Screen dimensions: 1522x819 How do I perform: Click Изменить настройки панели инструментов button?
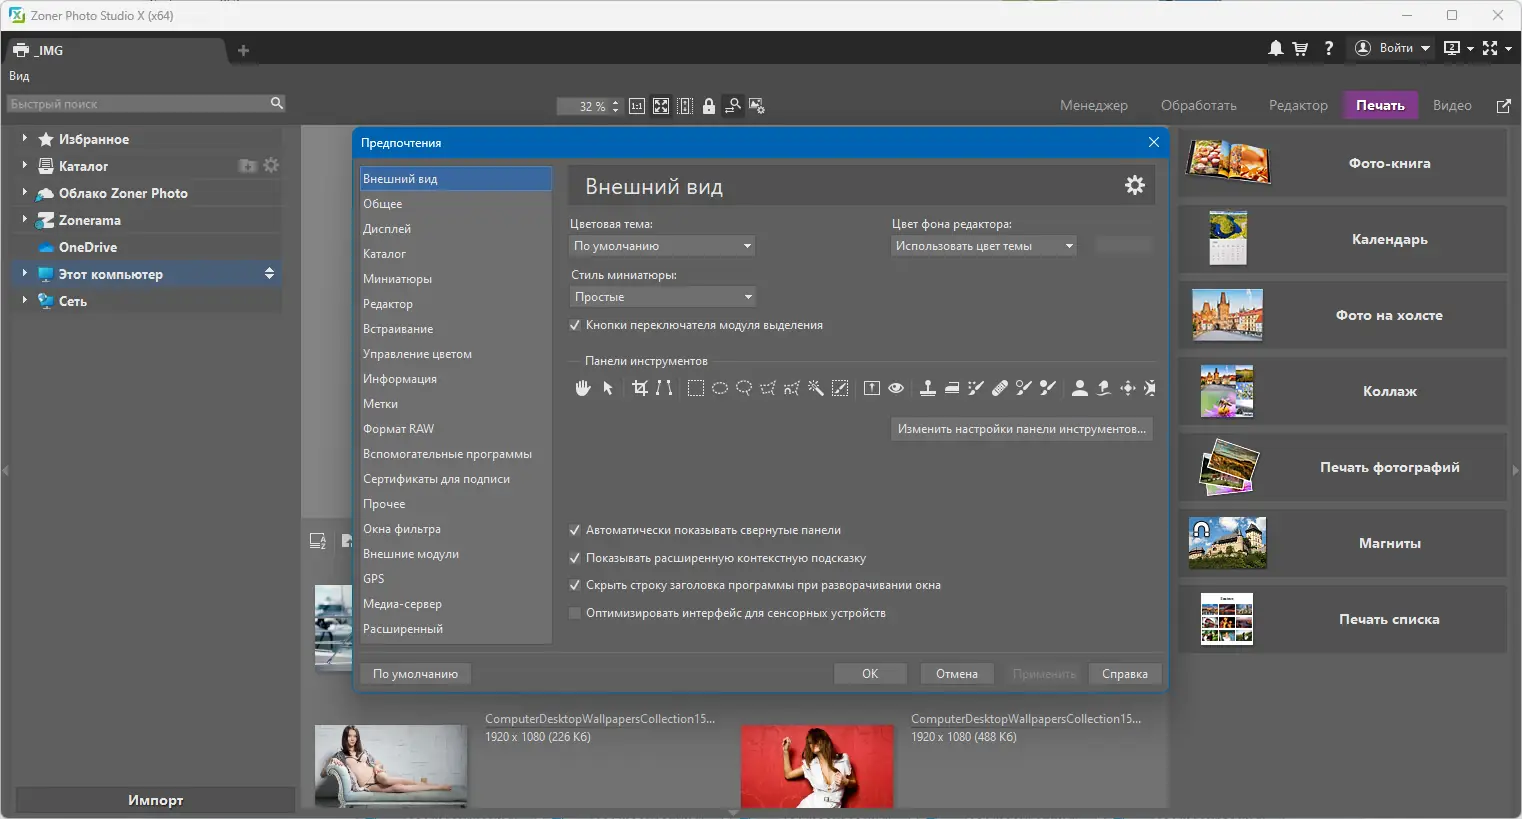click(x=1021, y=429)
